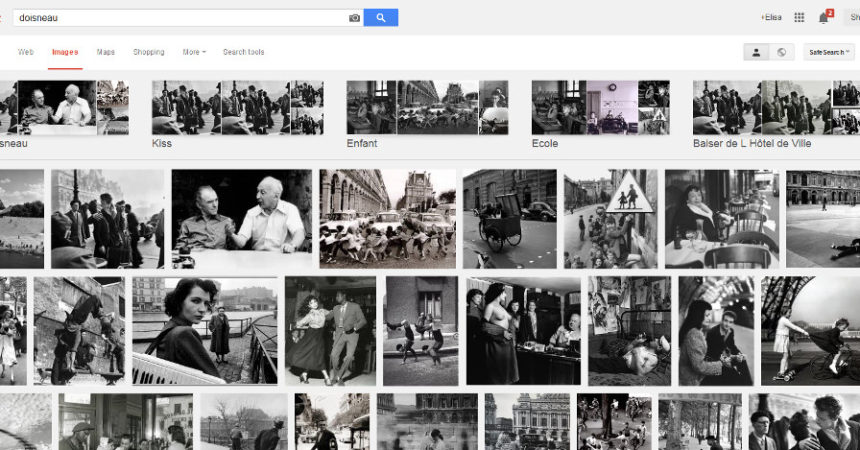Screen dimensions: 860x450
Task: Open the children crossing street with cars photo
Action: (388, 219)
